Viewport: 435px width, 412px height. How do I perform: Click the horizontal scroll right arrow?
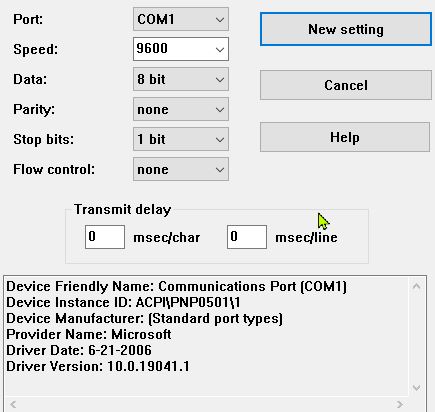point(400,404)
